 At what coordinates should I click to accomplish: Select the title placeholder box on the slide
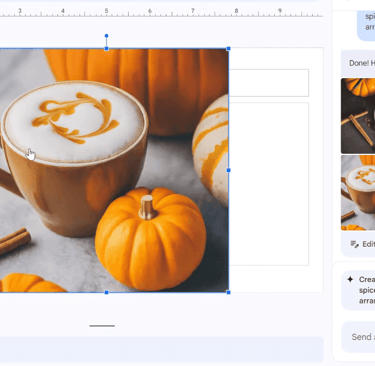(269, 83)
